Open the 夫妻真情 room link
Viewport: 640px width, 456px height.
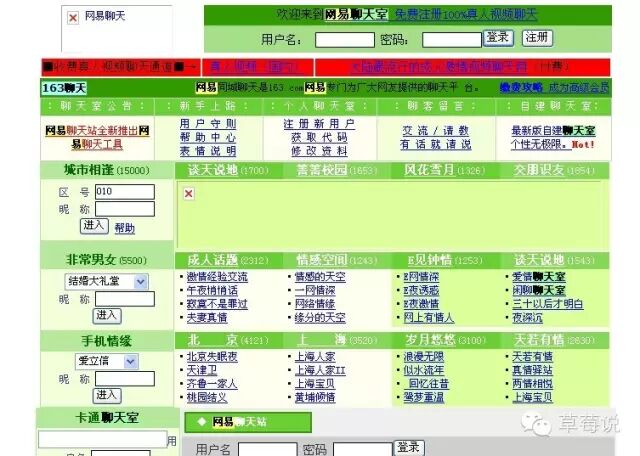pos(207,317)
